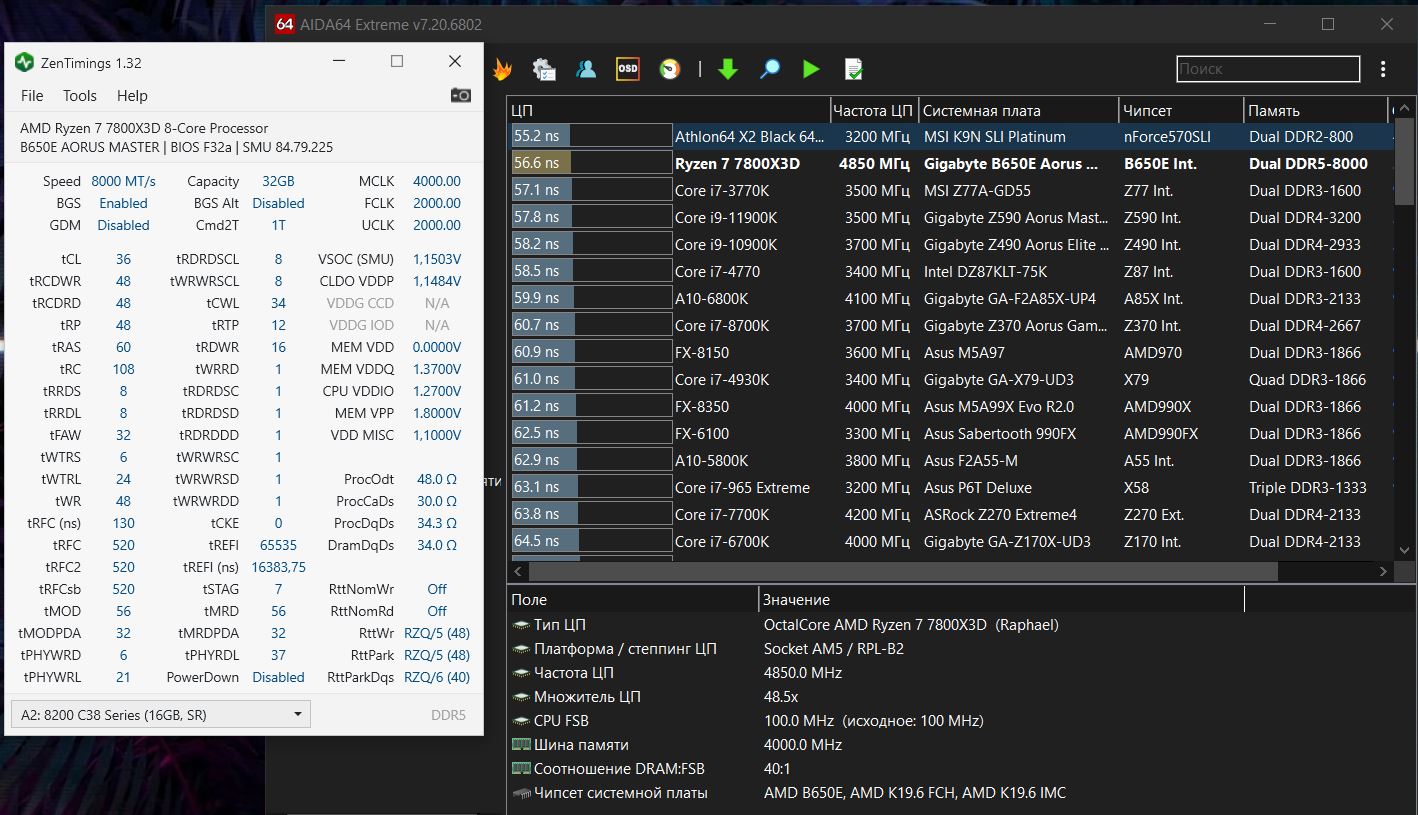Select the Core i7-4770 row
The image size is (1418, 815).
[x=950, y=272]
